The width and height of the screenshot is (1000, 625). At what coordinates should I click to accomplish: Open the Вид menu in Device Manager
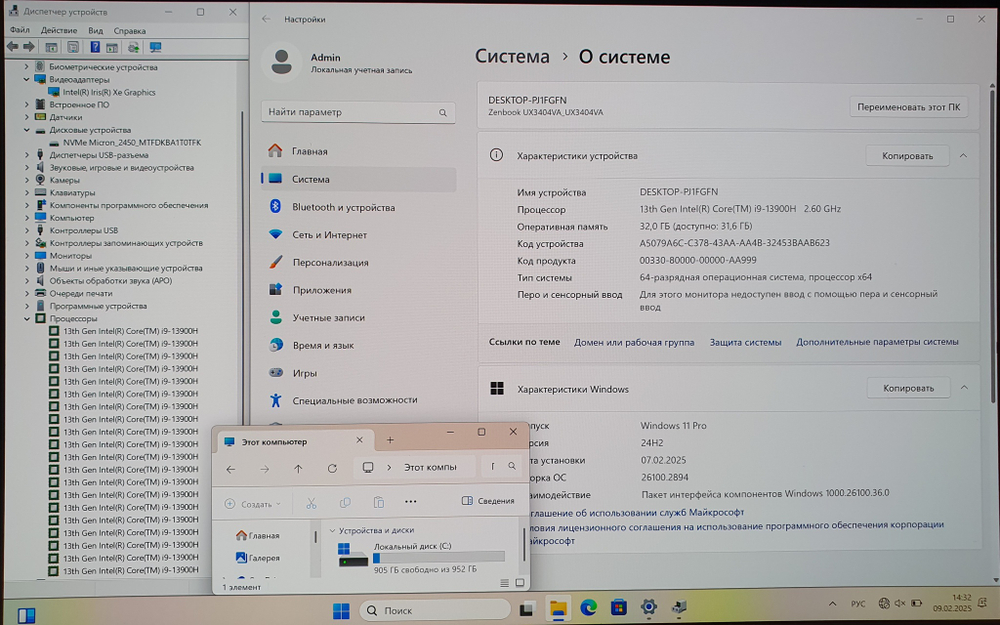coord(95,30)
